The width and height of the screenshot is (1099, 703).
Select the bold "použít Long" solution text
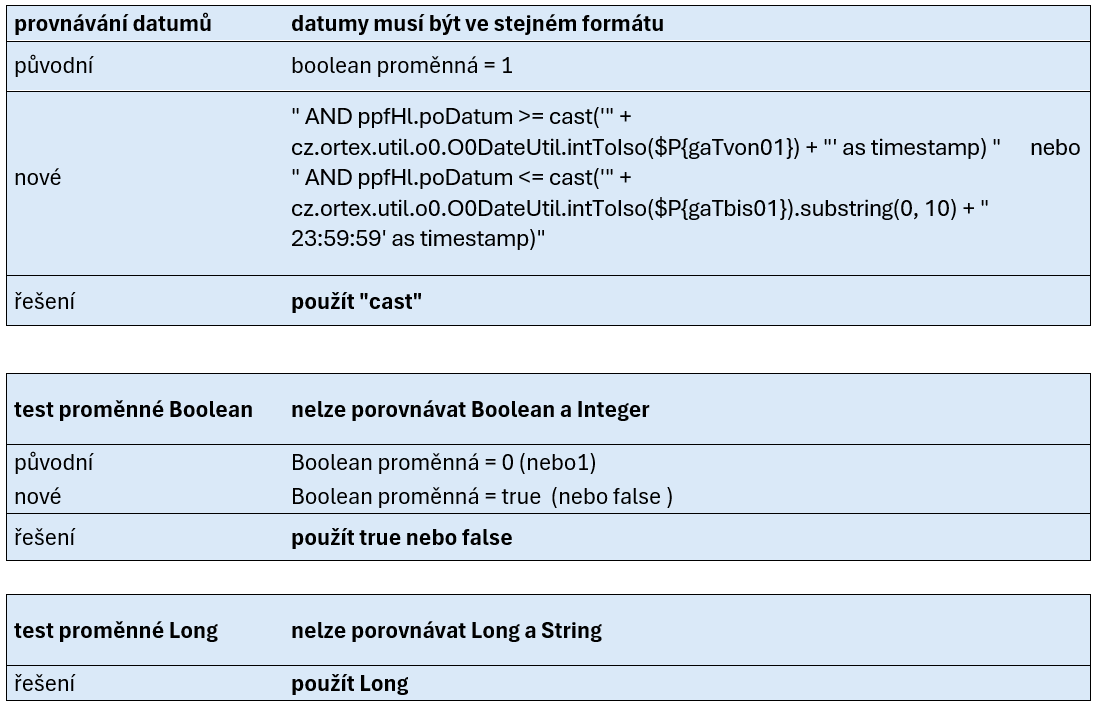349,684
